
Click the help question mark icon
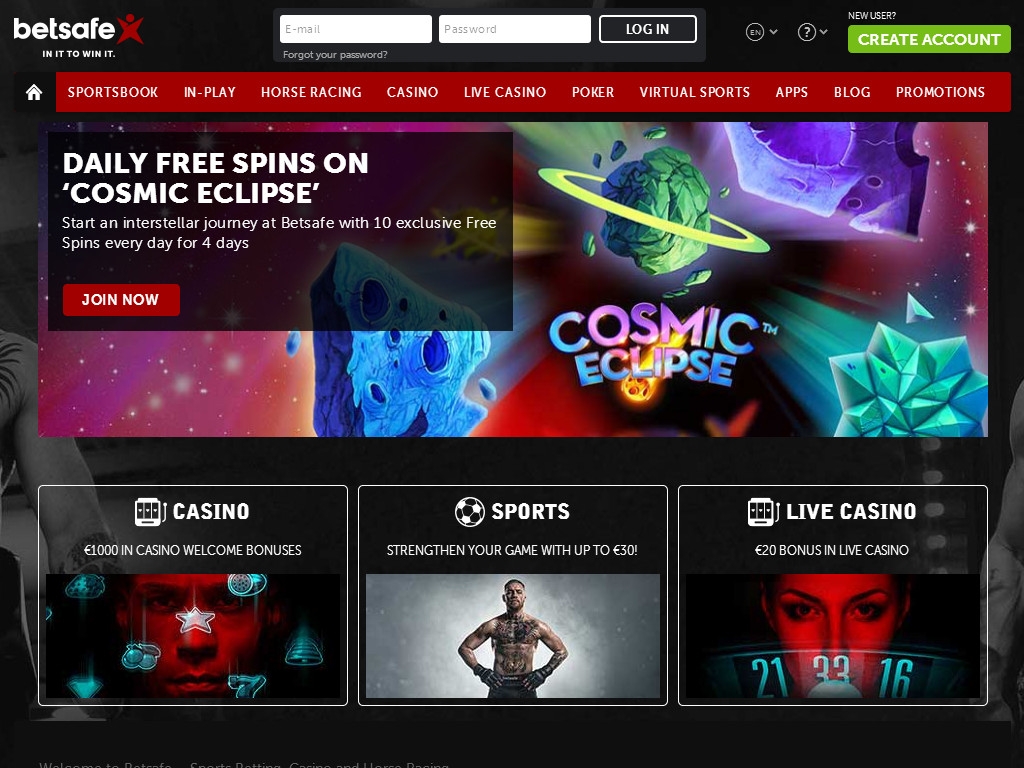(807, 31)
